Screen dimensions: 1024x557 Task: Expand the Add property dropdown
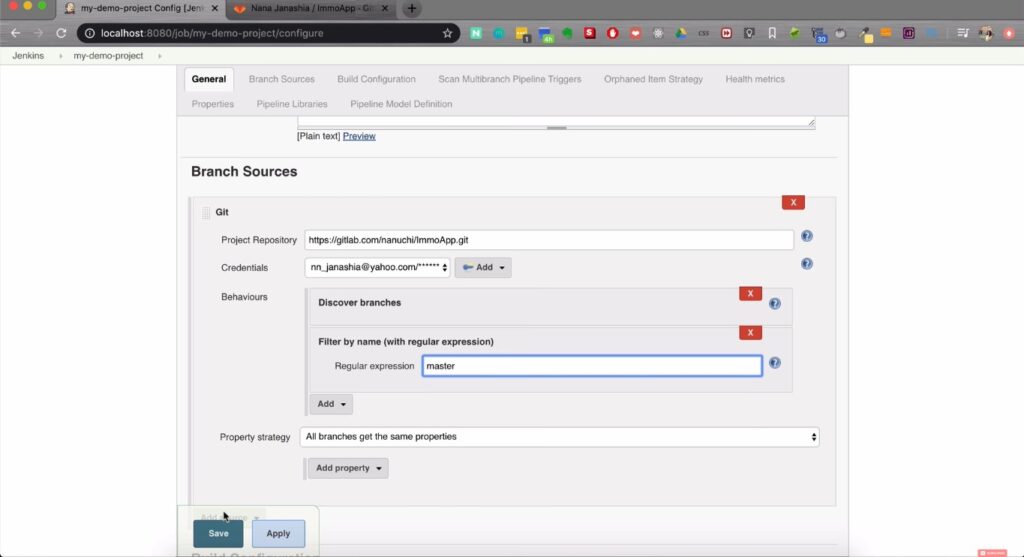point(347,468)
